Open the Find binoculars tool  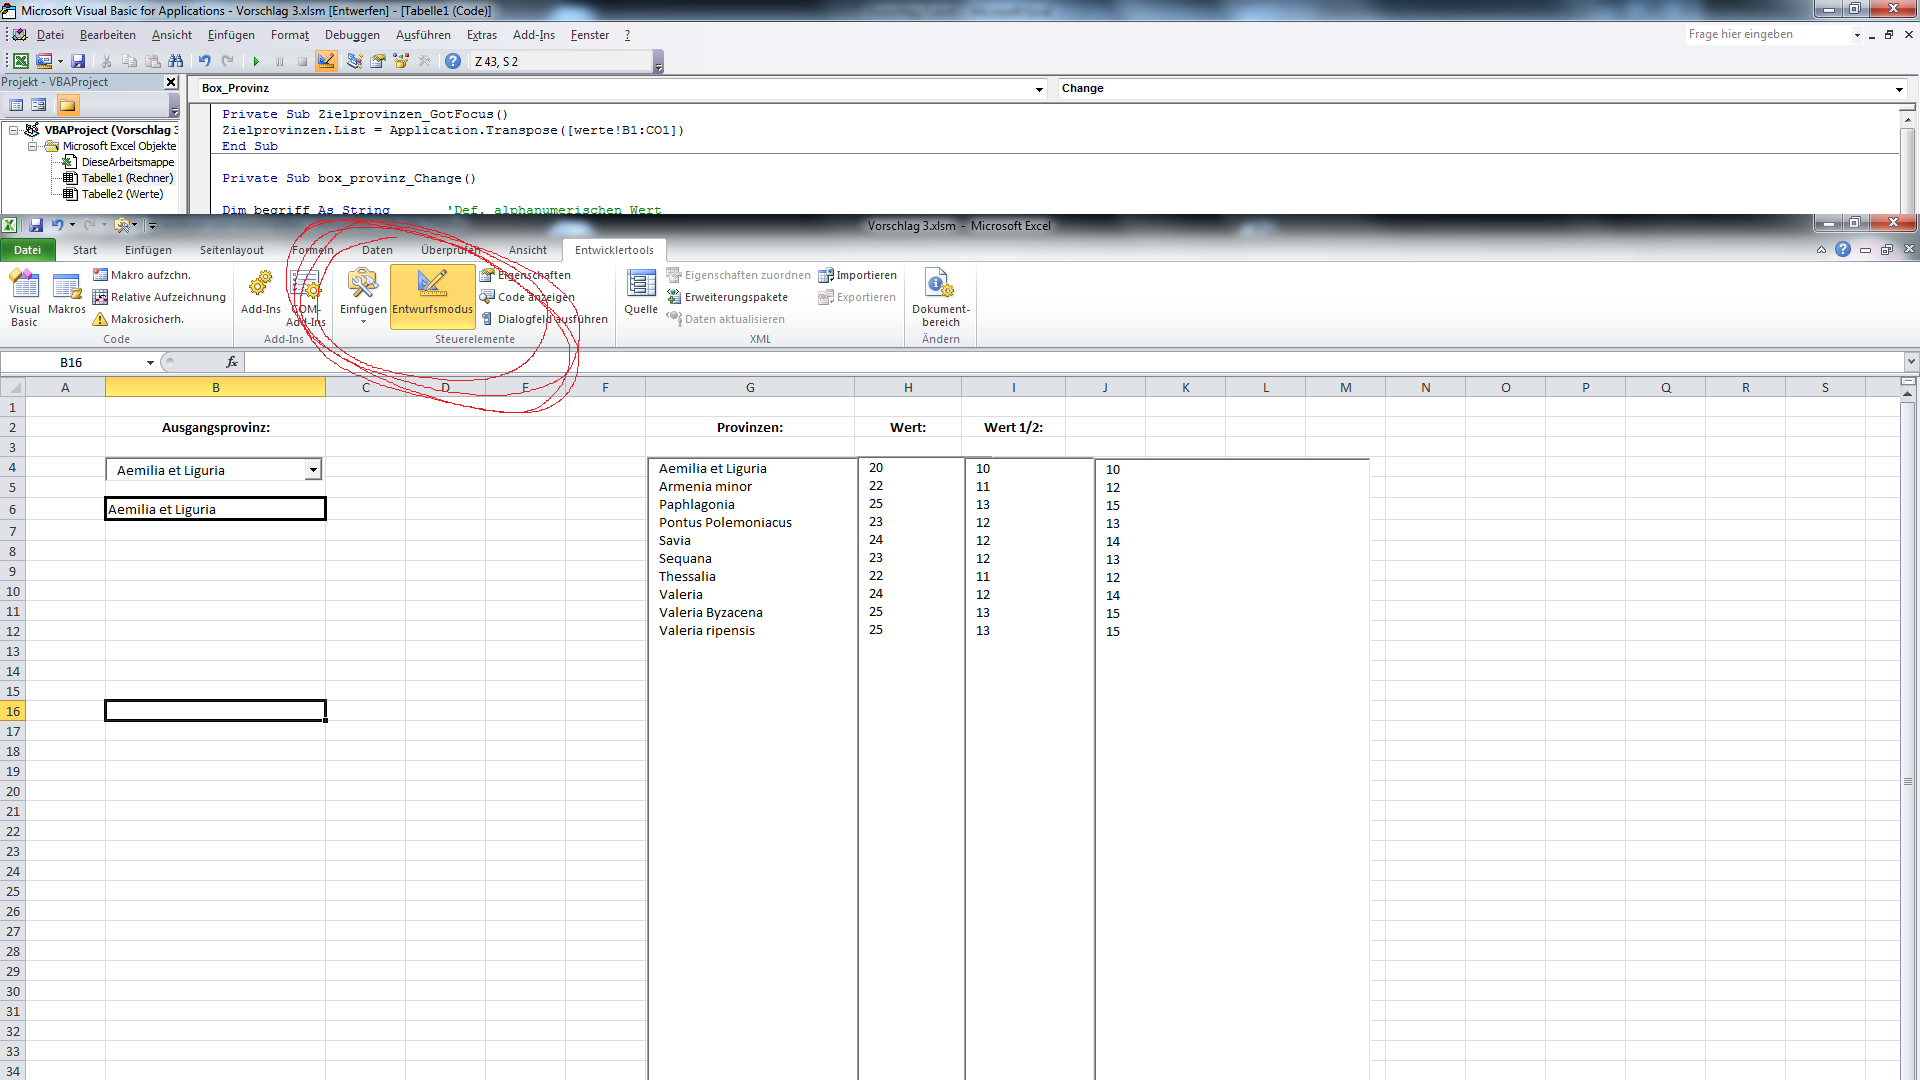176,62
